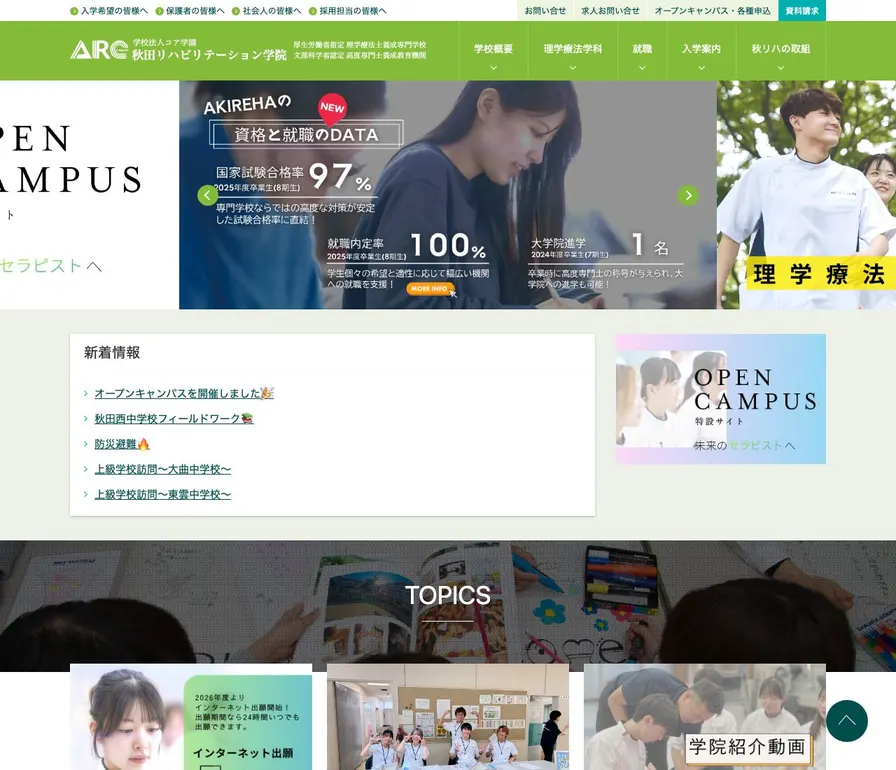
Task: Click arrow bullet before 上級学校訪問〜東雲中学校〜
Action: (x=86, y=494)
